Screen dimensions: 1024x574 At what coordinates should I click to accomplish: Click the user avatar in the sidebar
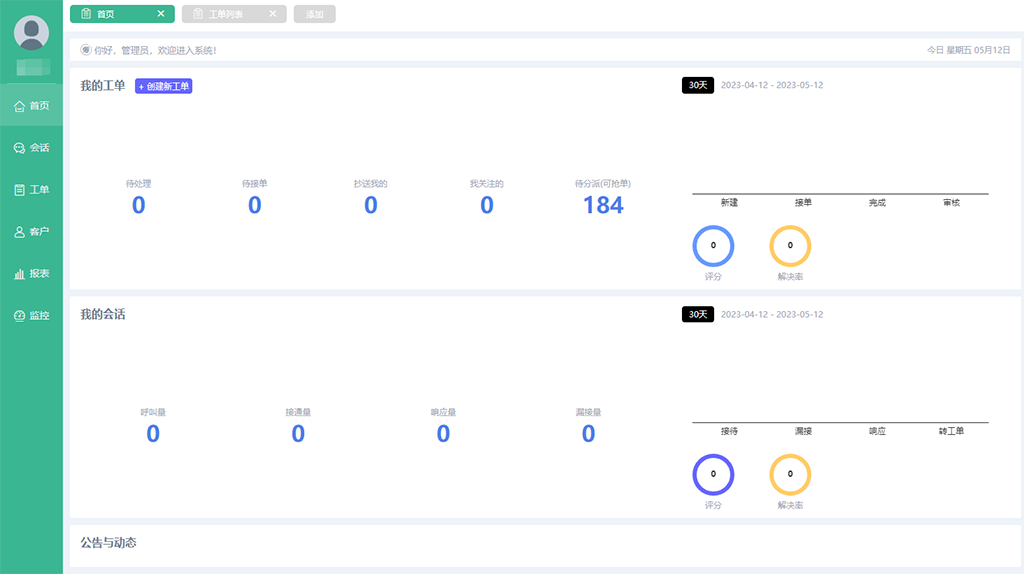(31, 32)
